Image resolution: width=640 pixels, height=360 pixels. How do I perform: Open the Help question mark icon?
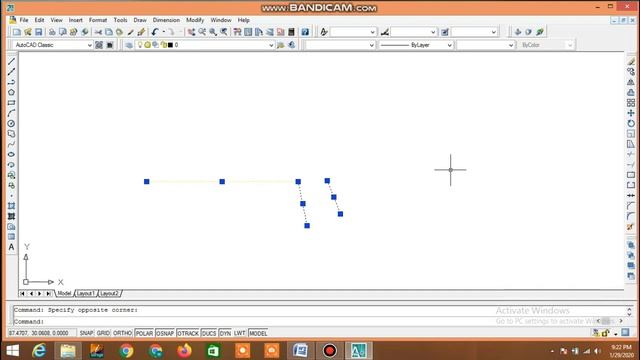[x=305, y=32]
